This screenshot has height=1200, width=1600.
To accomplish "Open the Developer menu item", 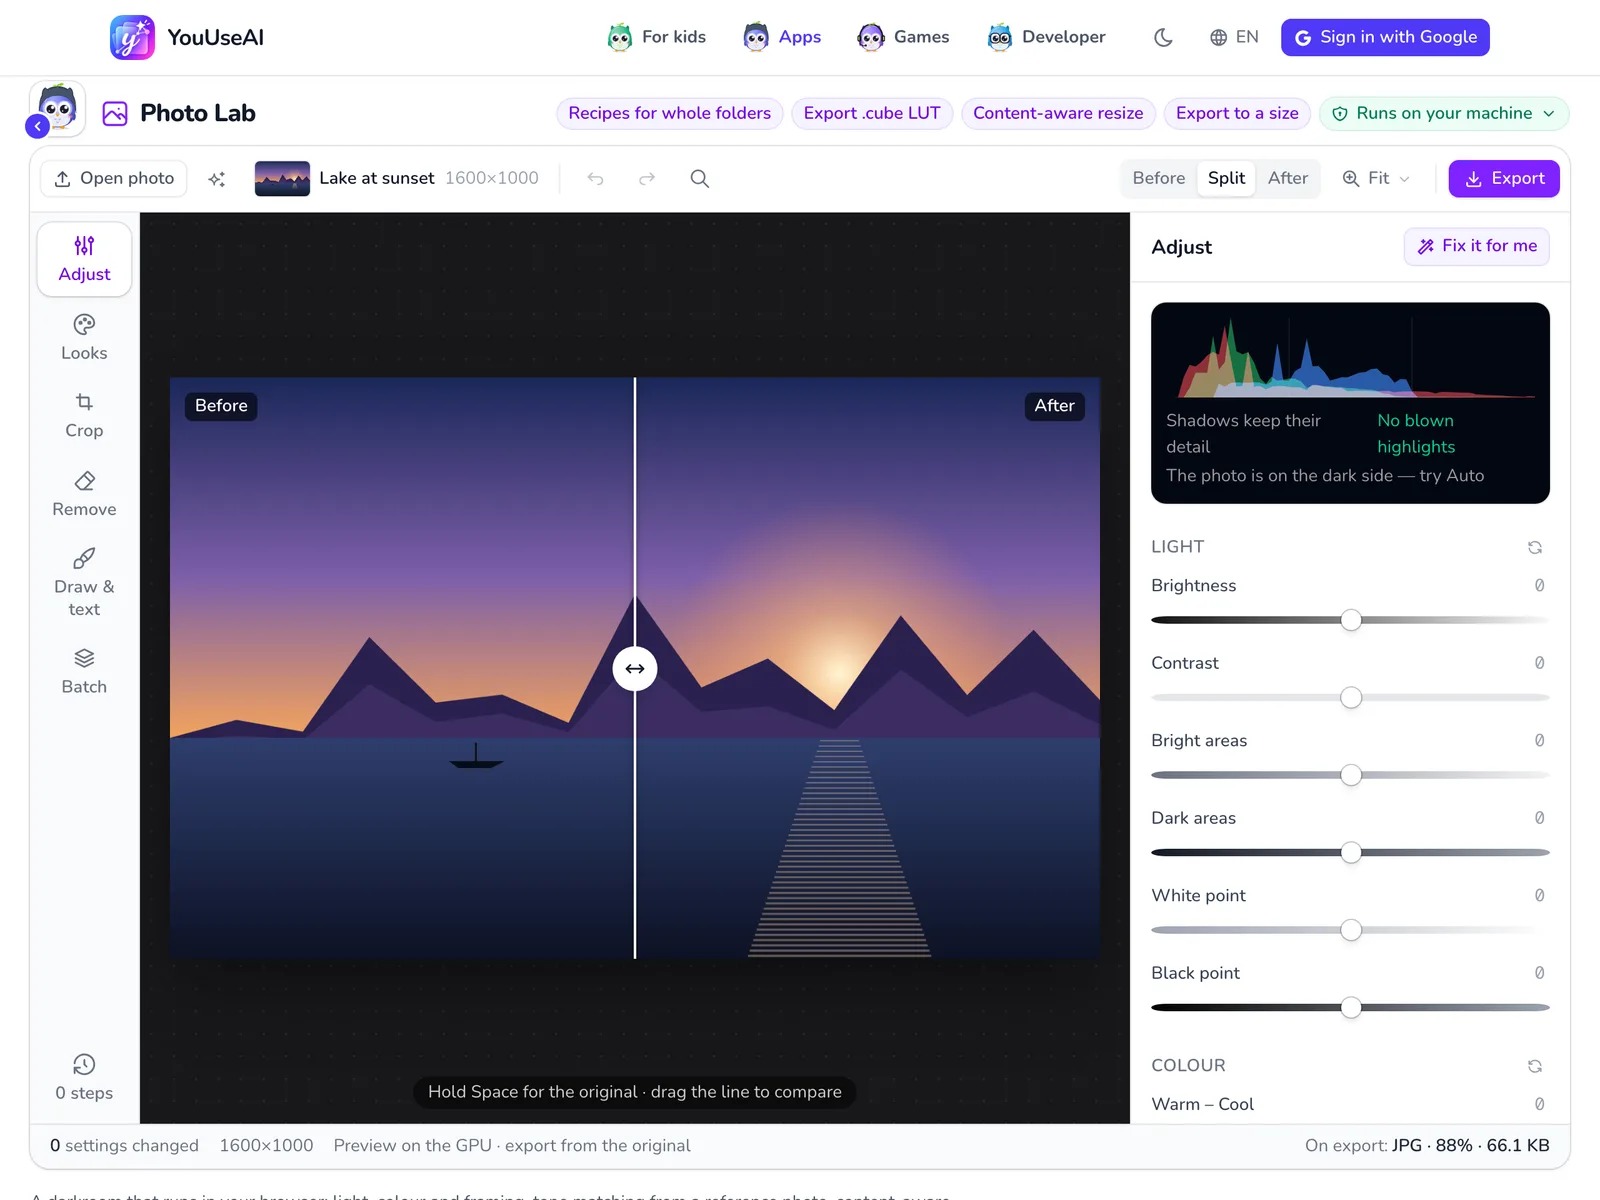I will (1047, 37).
